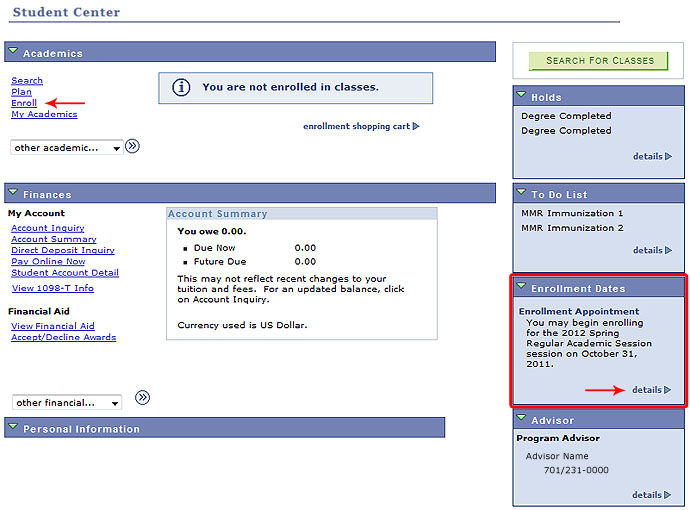
Task: Collapse the Advisor panel triangle
Action: click(x=521, y=419)
